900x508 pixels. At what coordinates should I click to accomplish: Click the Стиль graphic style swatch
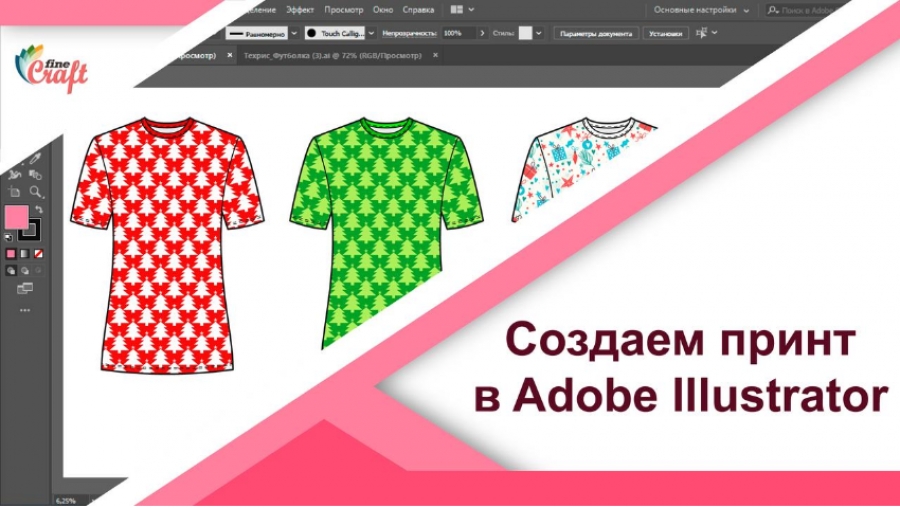[525, 33]
